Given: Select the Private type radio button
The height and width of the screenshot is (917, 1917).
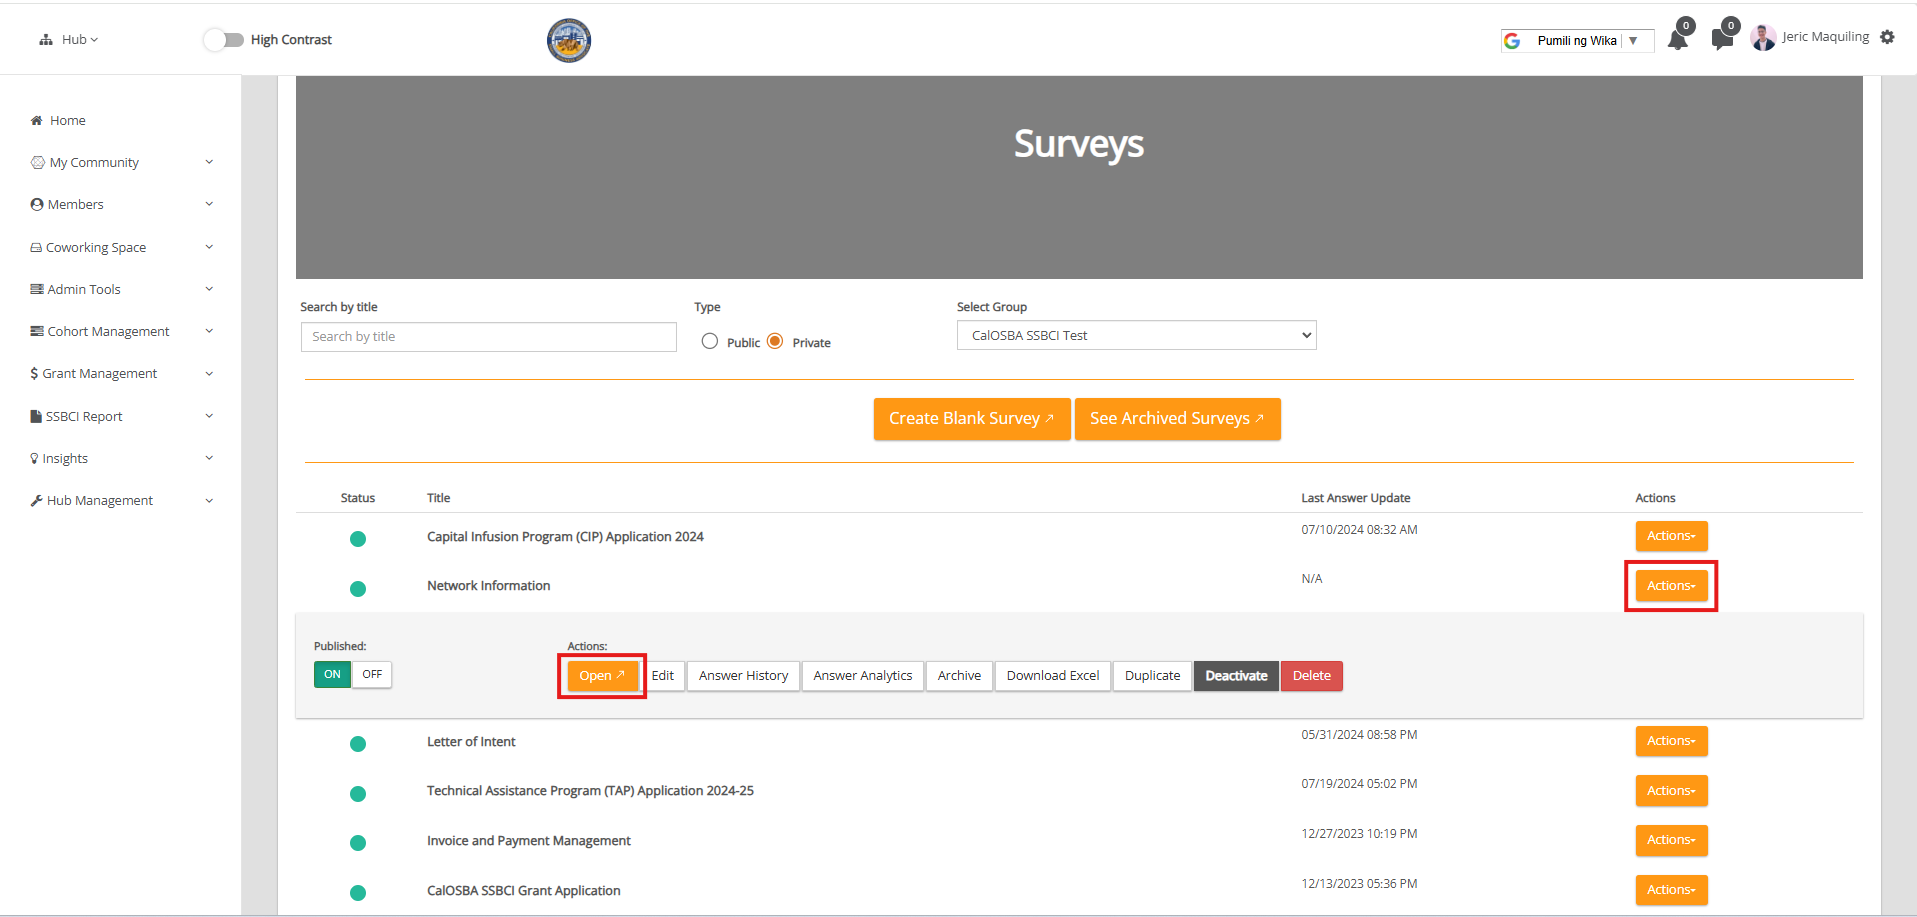Looking at the screenshot, I should (775, 341).
